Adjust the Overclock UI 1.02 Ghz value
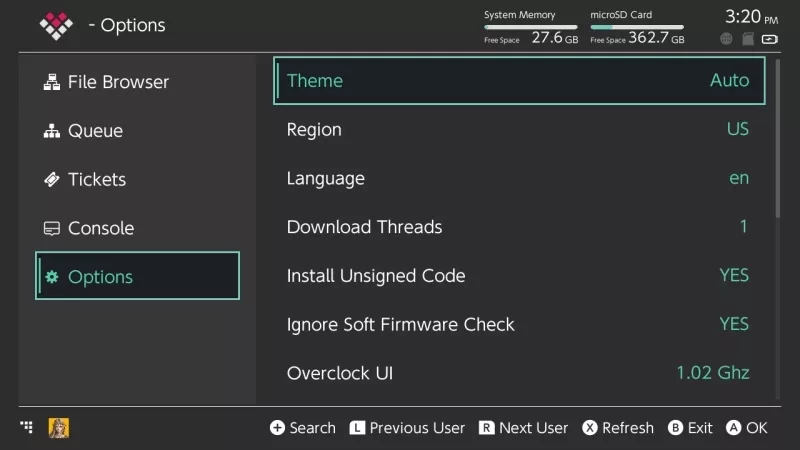Image resolution: width=800 pixels, height=450 pixels. click(x=518, y=373)
